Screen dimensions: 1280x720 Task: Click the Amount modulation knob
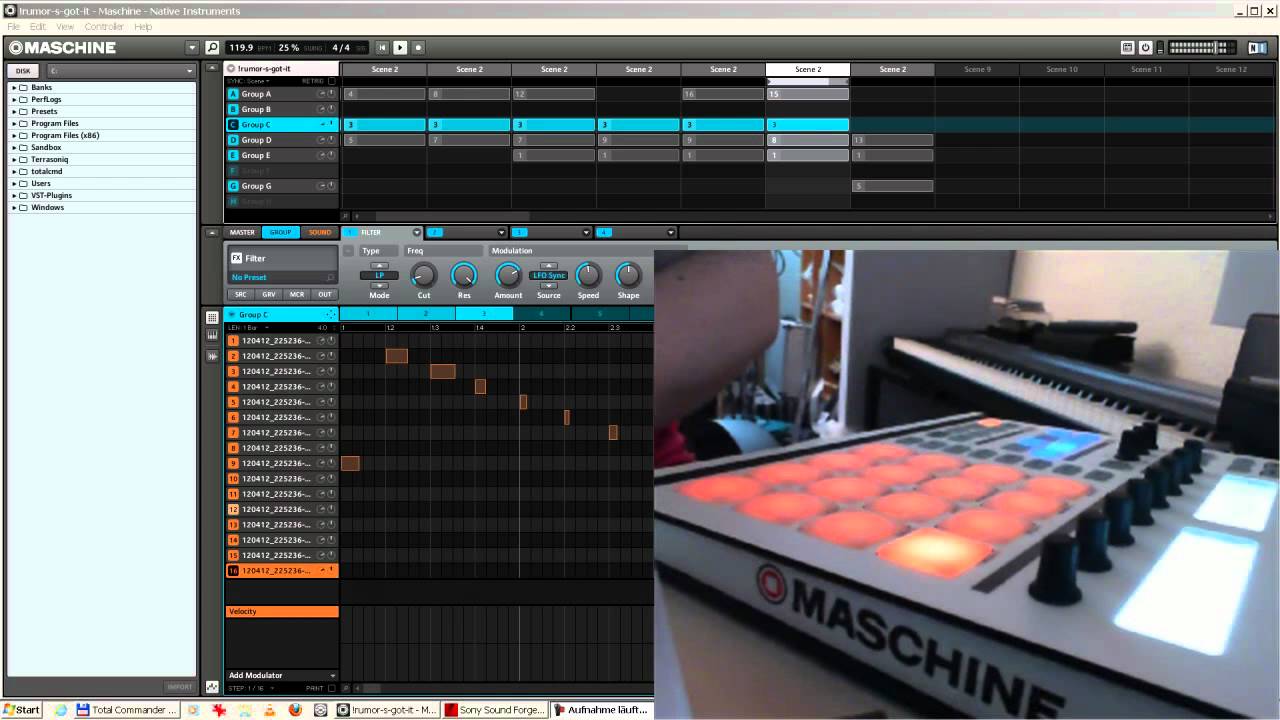click(x=508, y=275)
